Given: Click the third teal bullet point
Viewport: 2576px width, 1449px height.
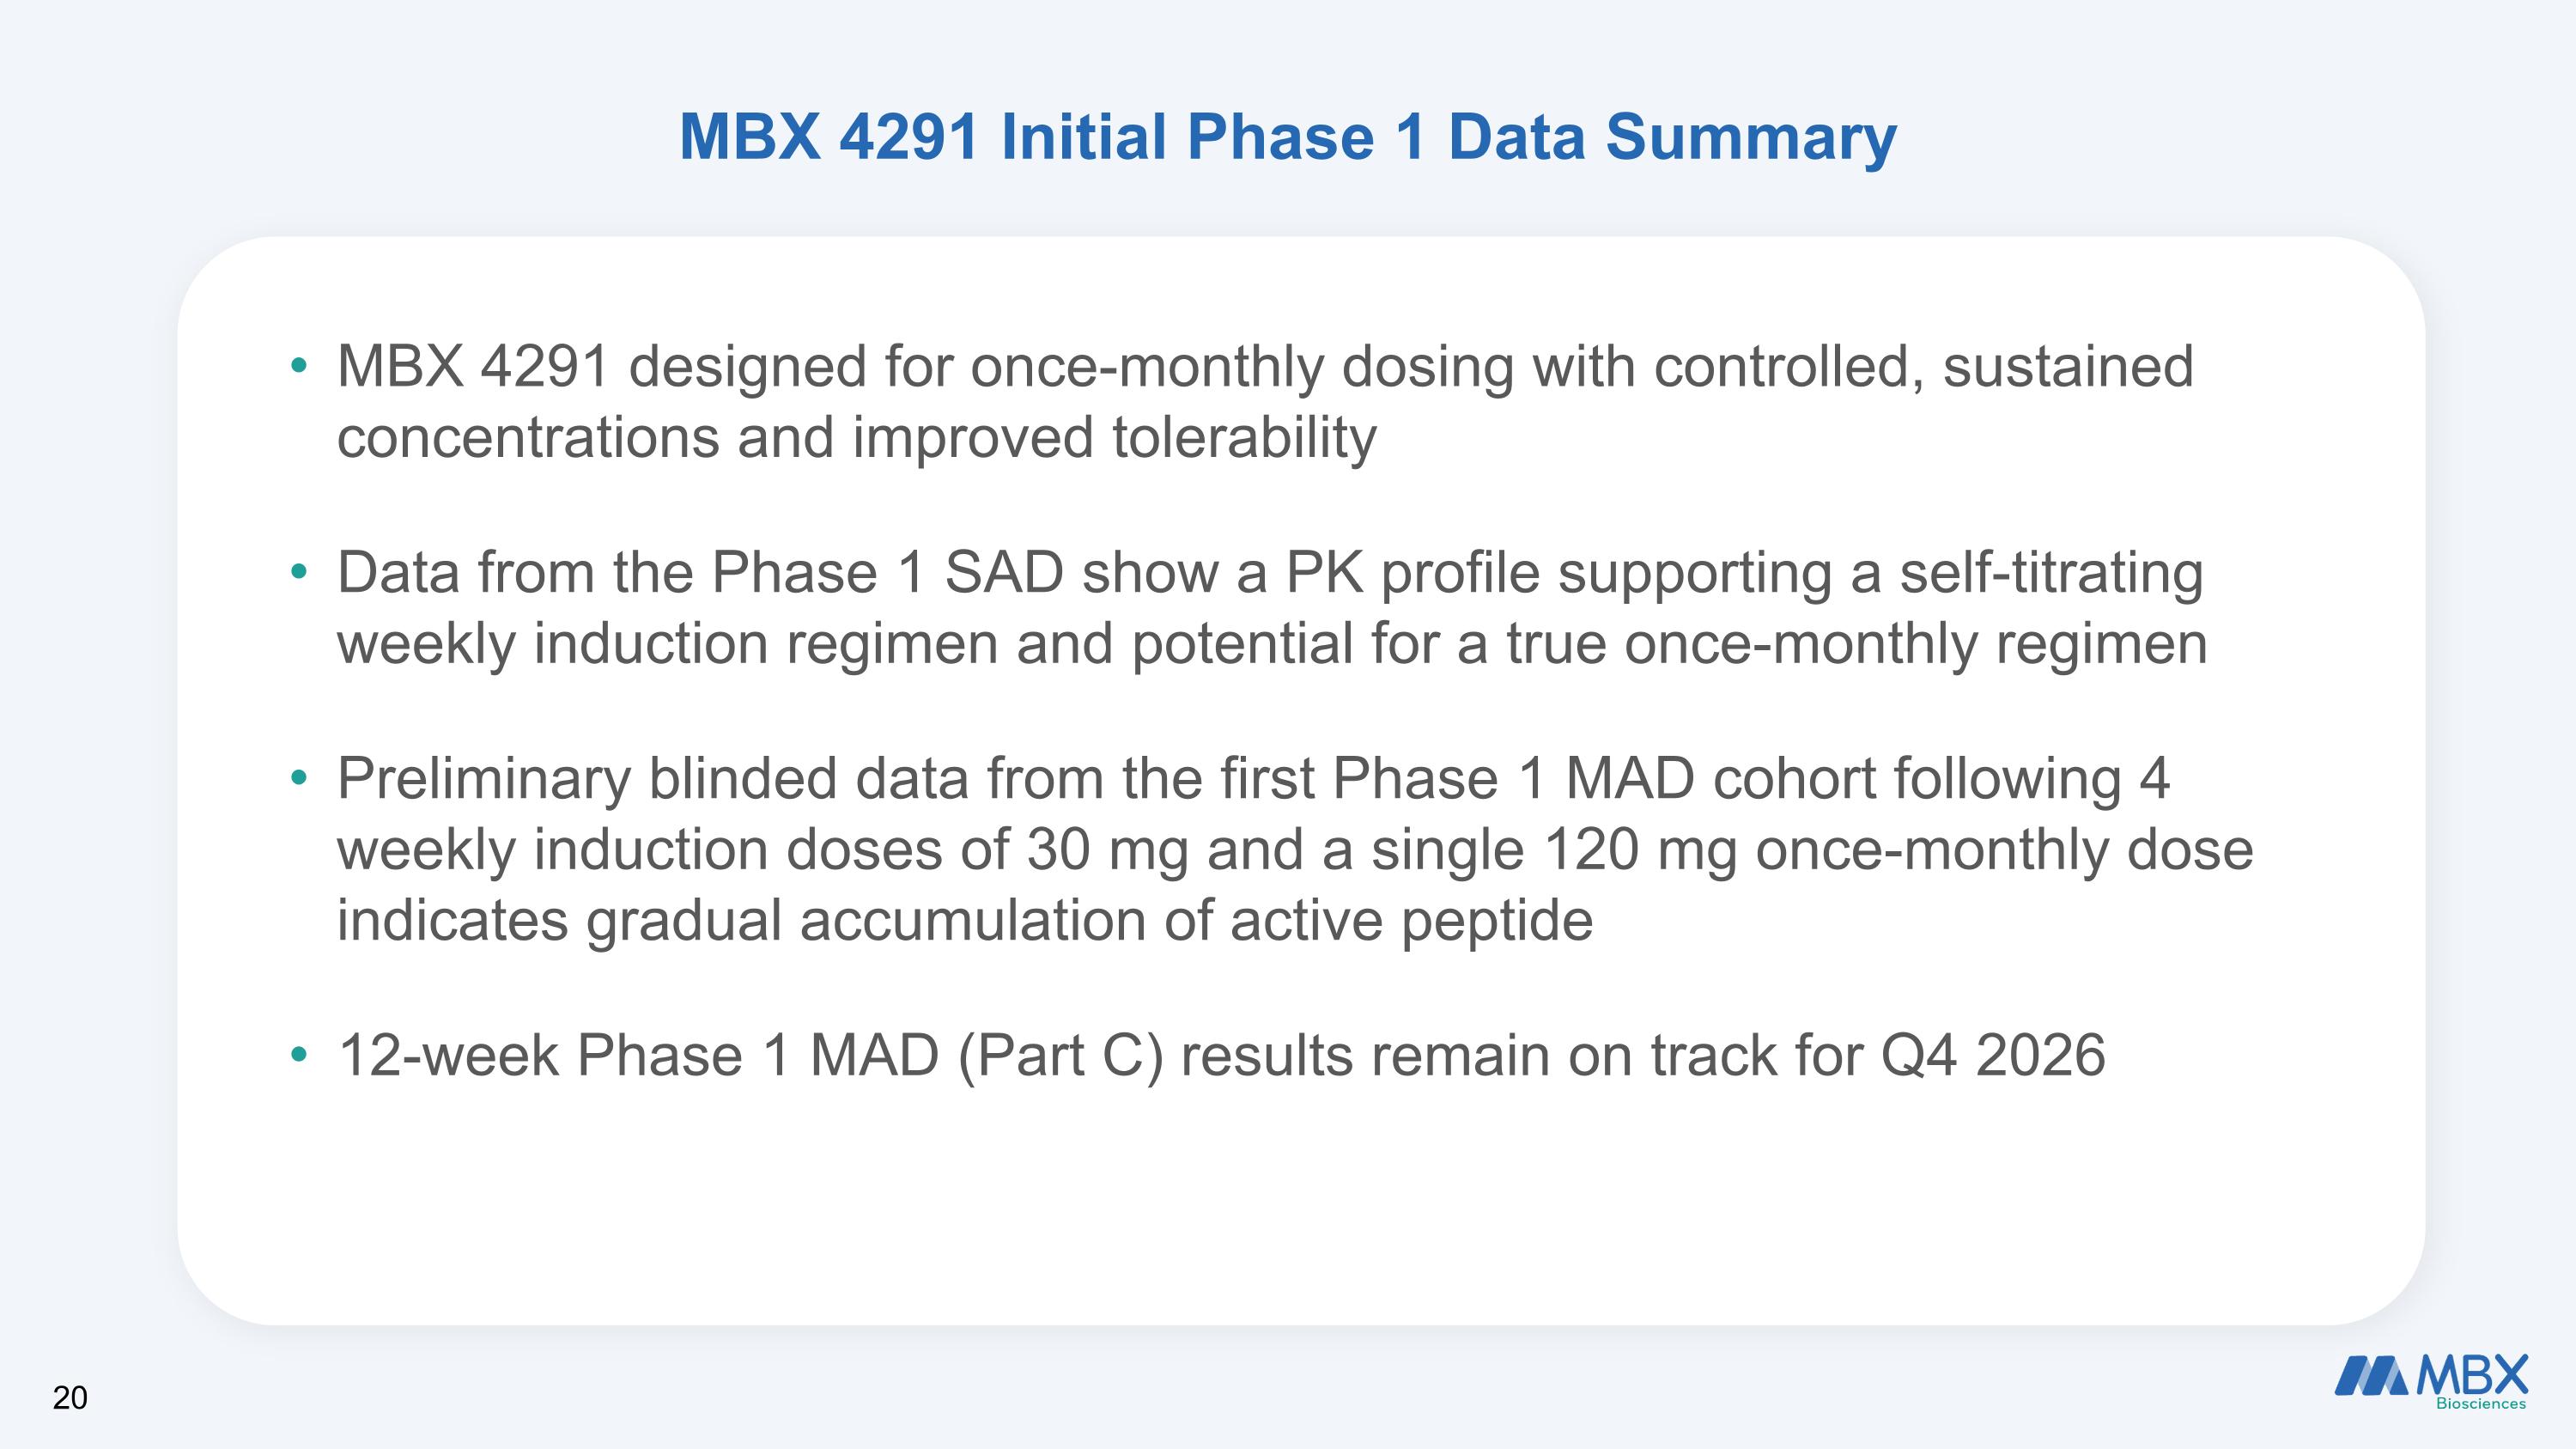Looking at the screenshot, I should [x=298, y=778].
